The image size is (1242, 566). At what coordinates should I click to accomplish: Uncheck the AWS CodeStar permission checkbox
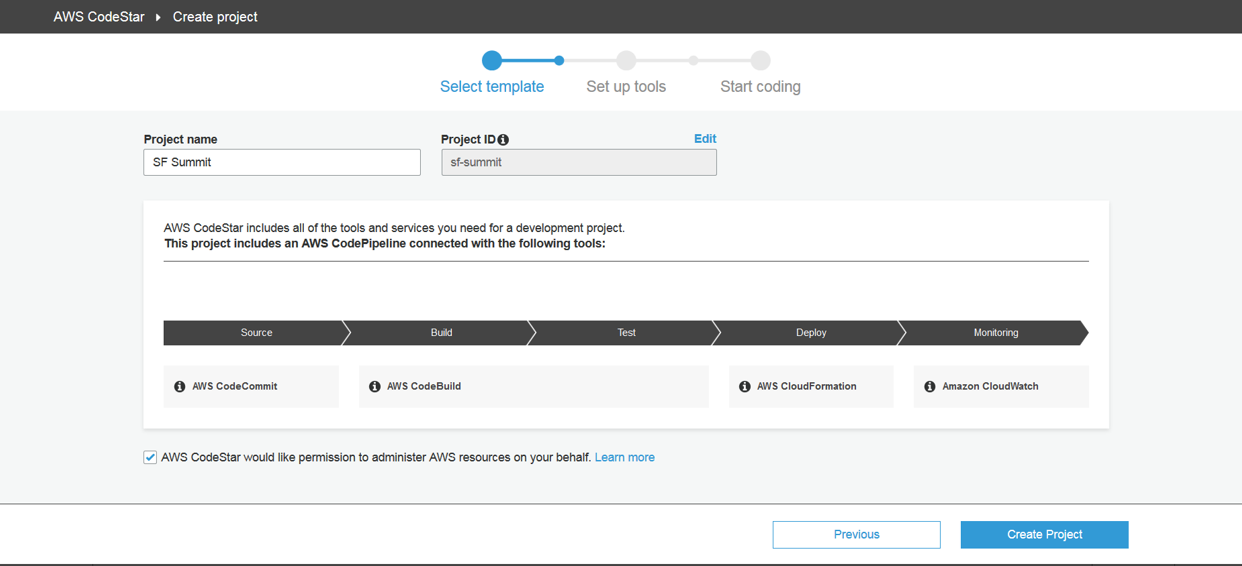tap(150, 457)
